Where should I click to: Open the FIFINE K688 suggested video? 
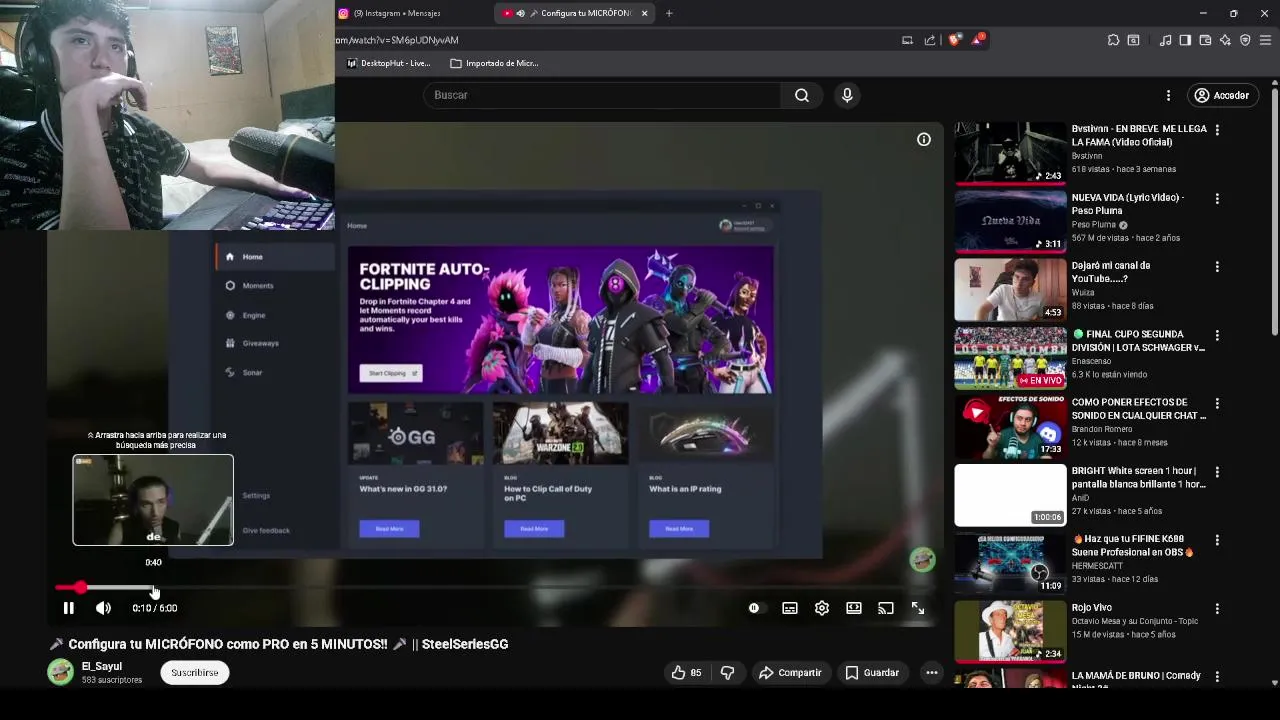[x=1010, y=563]
